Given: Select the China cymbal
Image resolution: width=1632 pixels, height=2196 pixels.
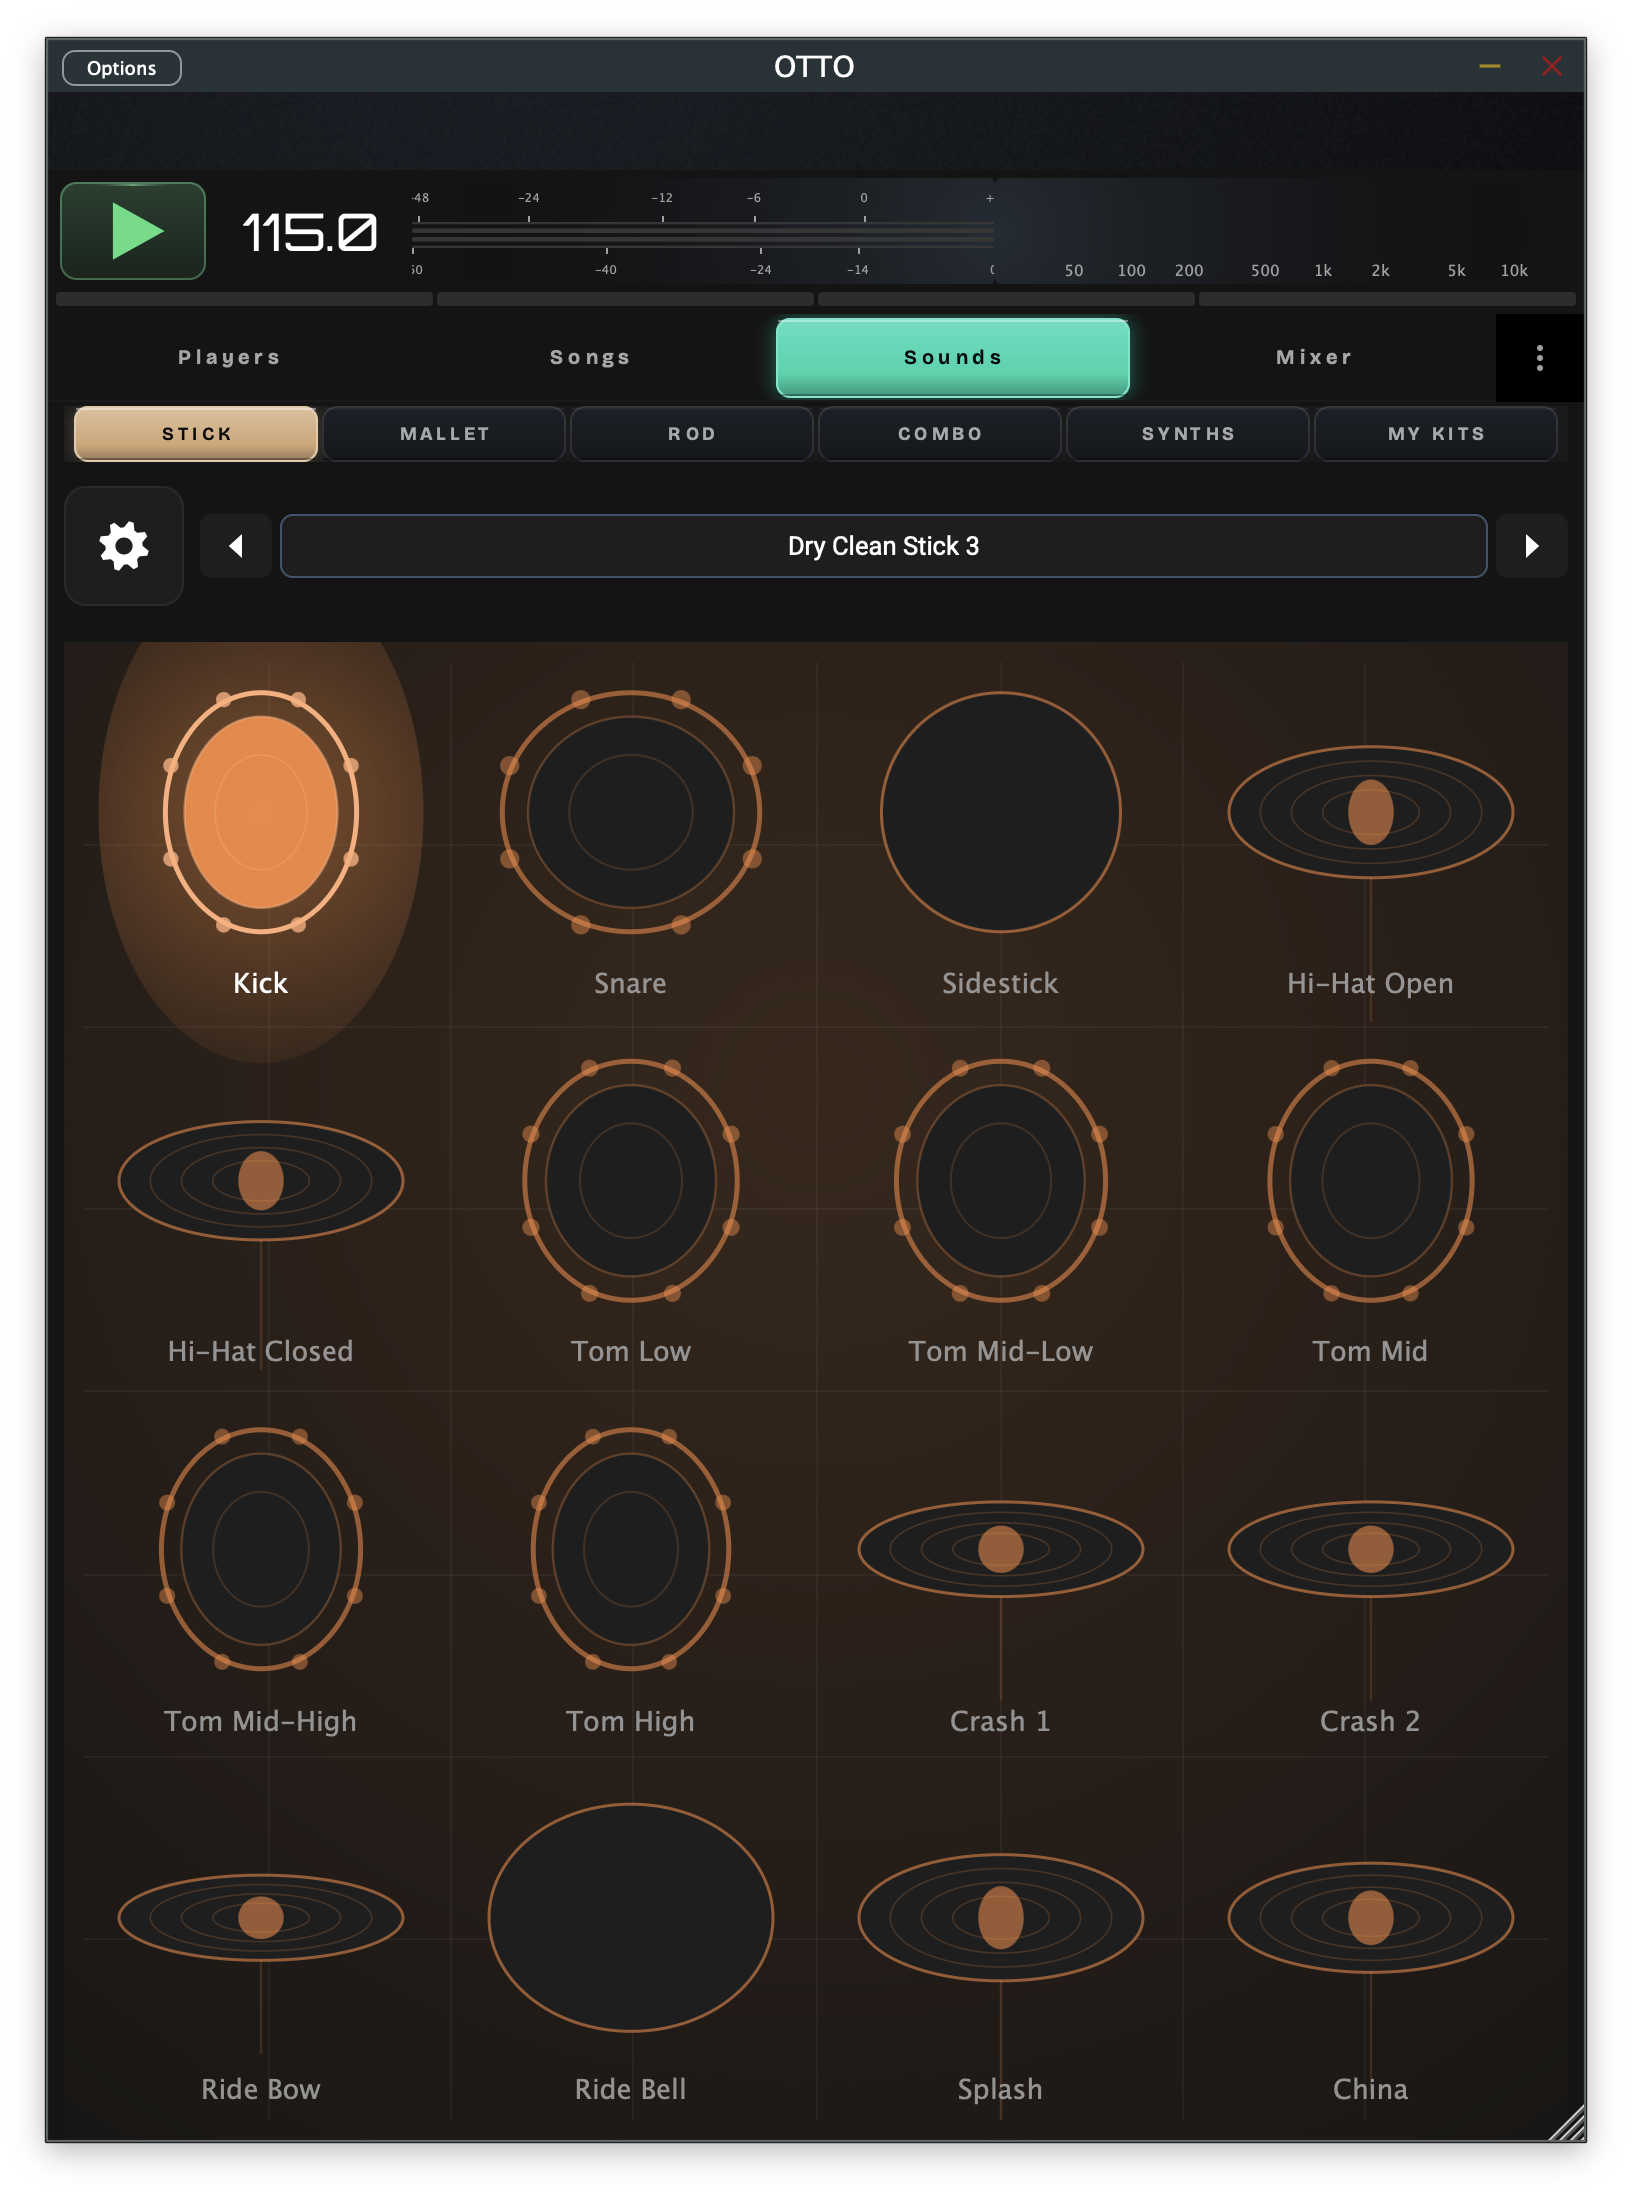Looking at the screenshot, I should (1371, 1917).
